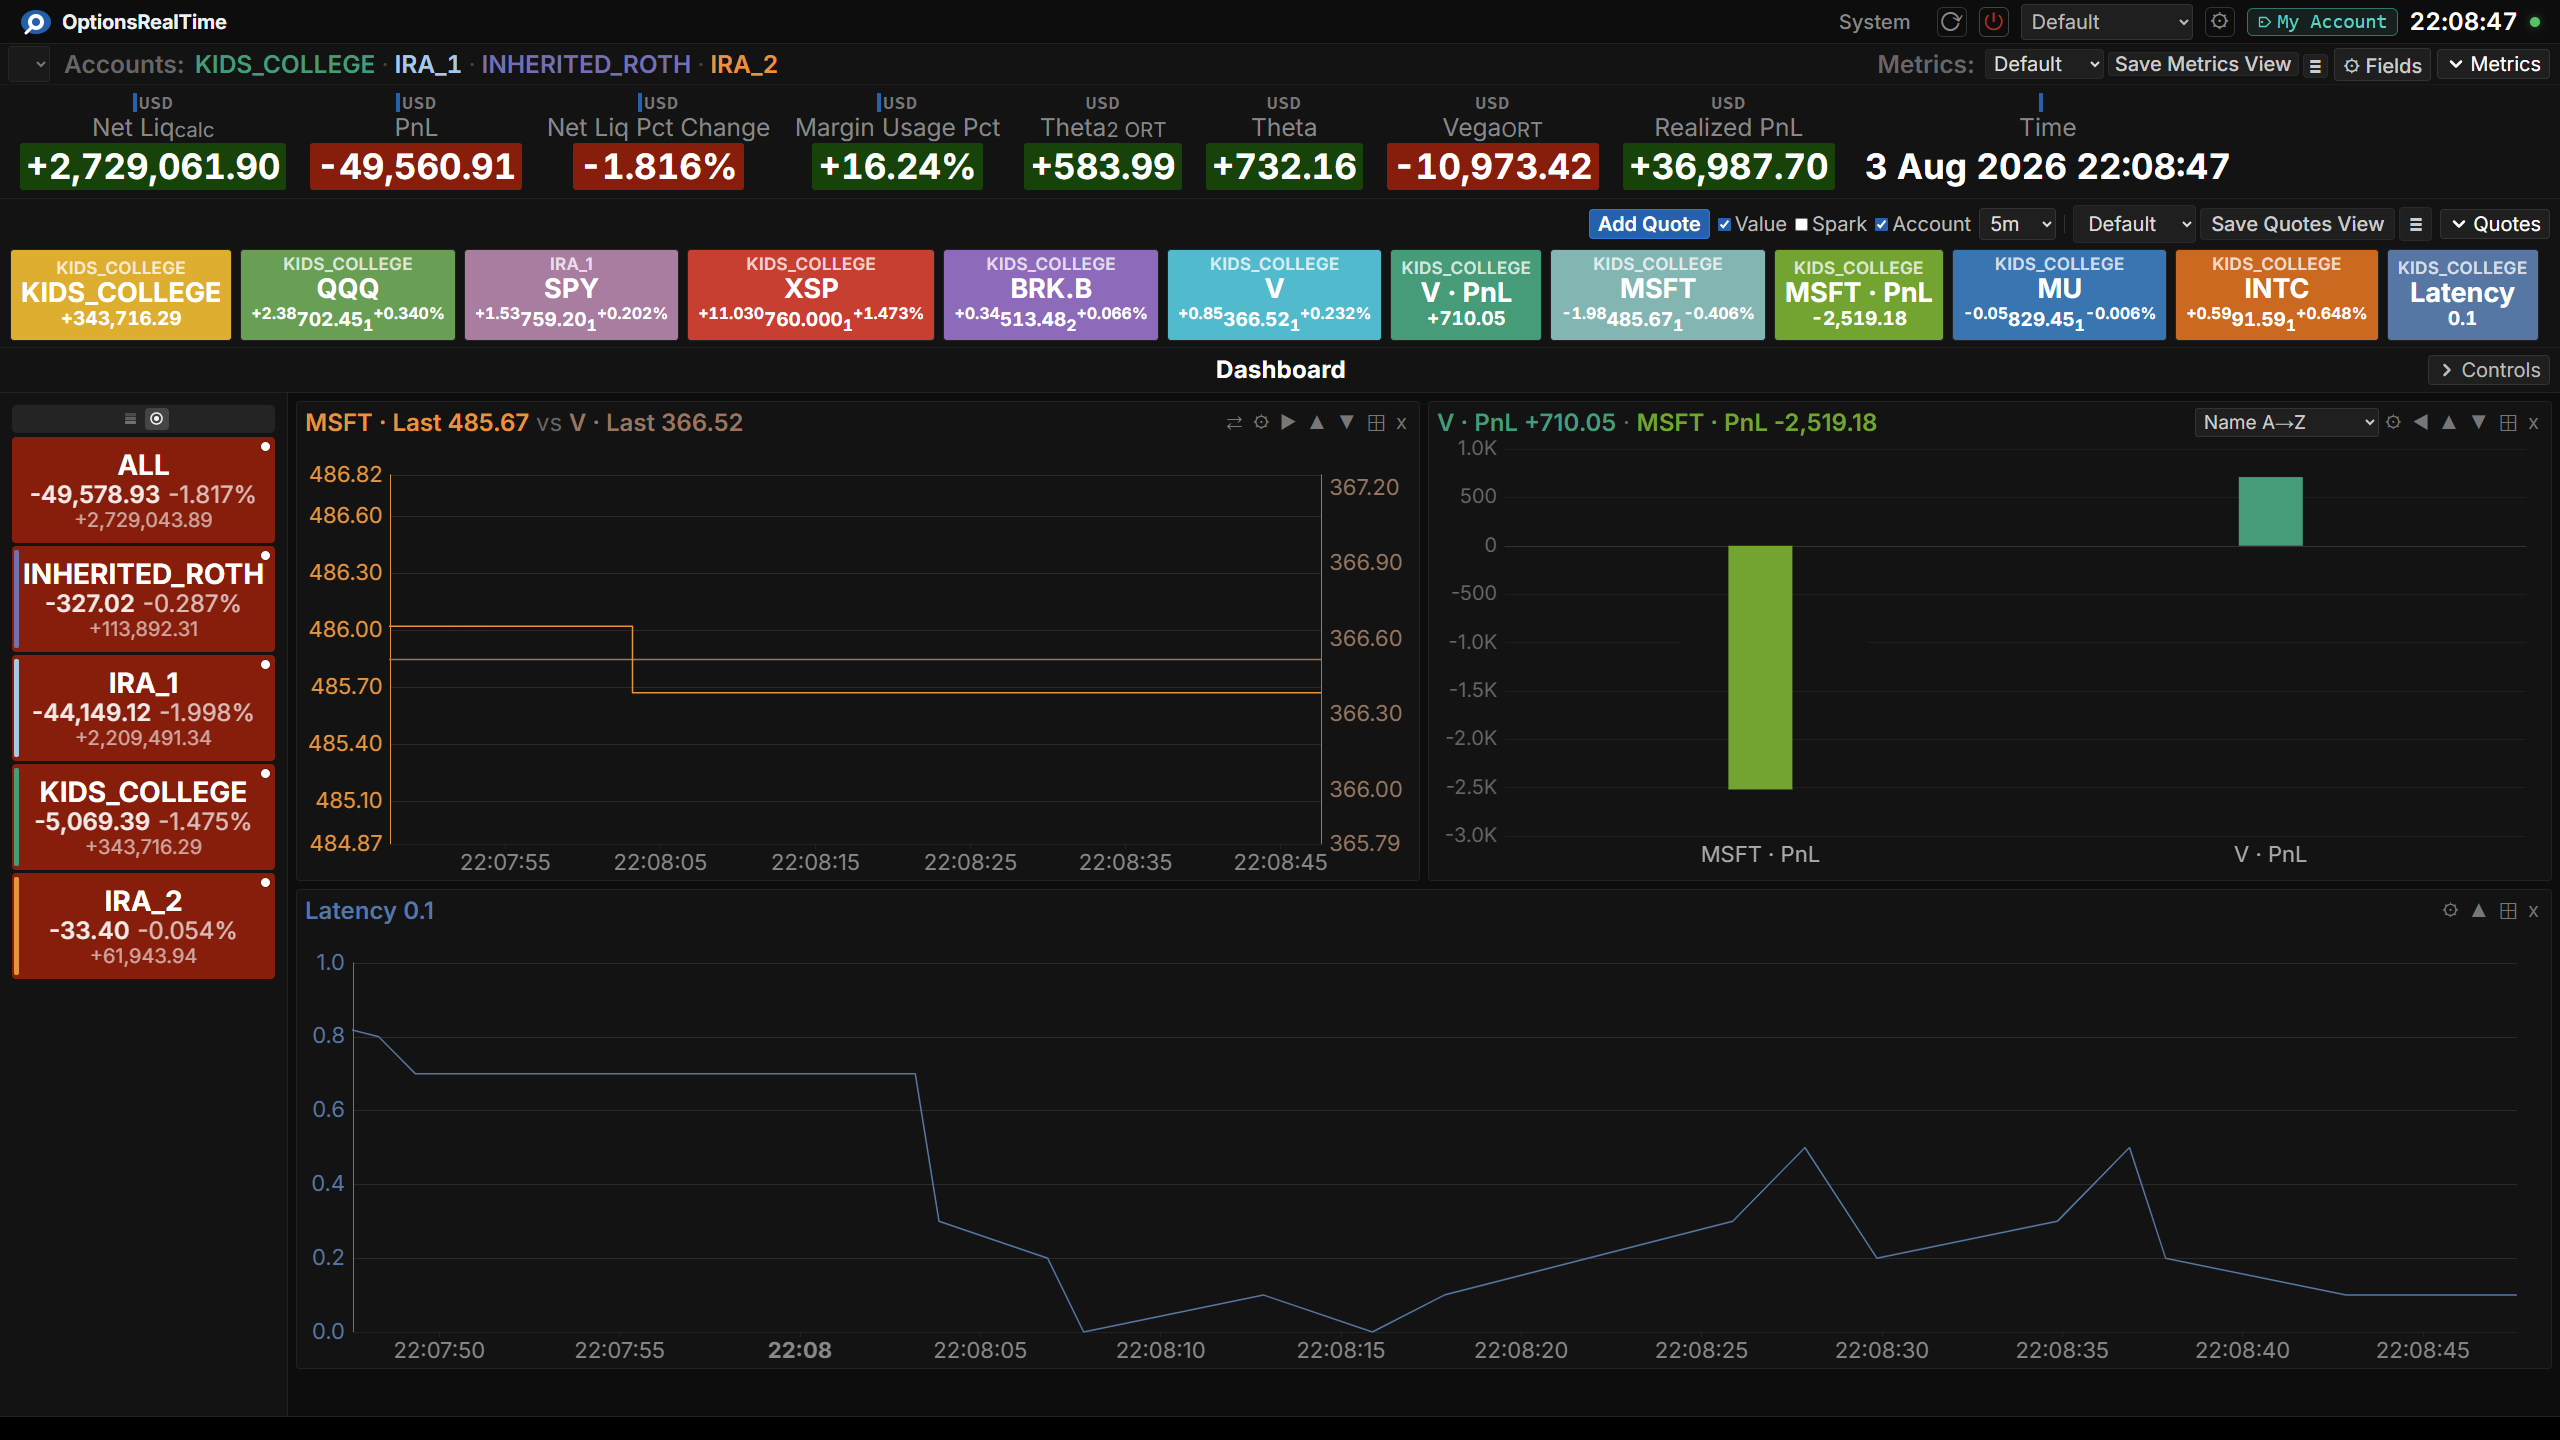Open the Fields settings button
This screenshot has height=1440, width=2560.
pyautogui.click(x=2383, y=66)
